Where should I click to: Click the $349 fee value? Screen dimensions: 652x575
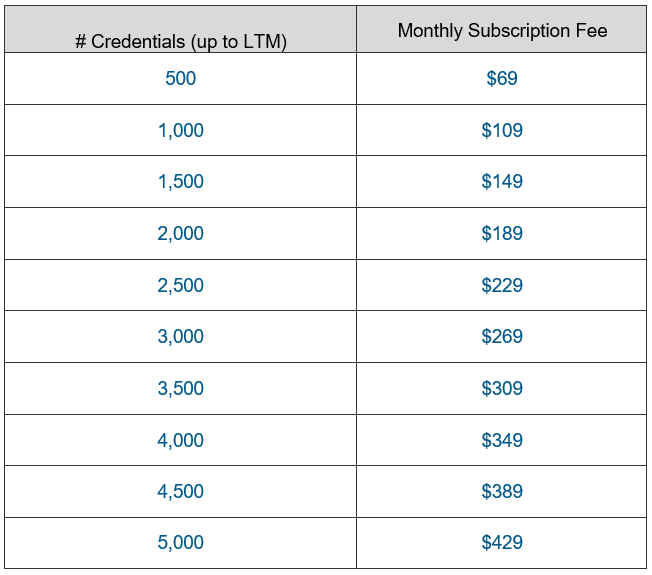pos(502,440)
